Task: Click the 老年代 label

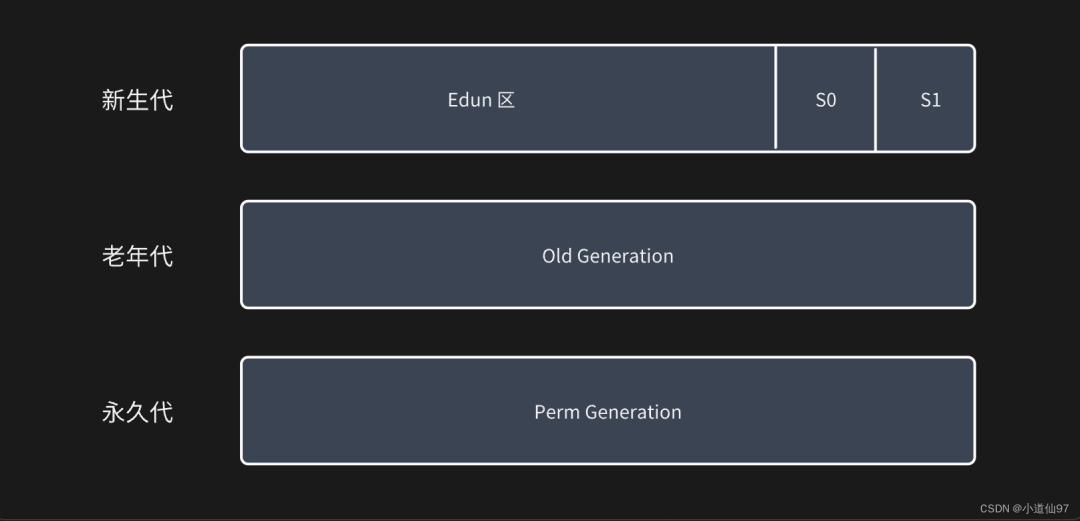Action: tap(137, 256)
